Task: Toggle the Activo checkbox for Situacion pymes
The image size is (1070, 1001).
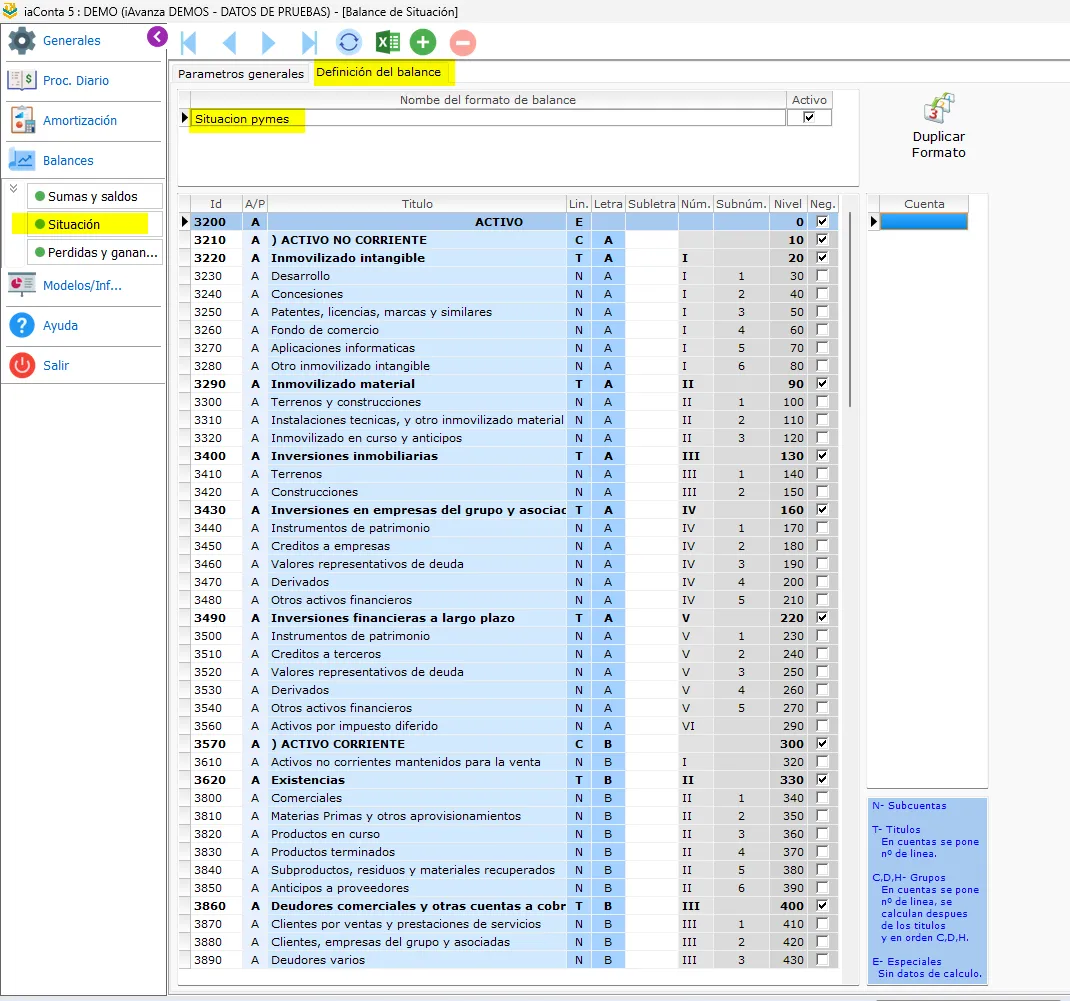Action: [x=809, y=117]
